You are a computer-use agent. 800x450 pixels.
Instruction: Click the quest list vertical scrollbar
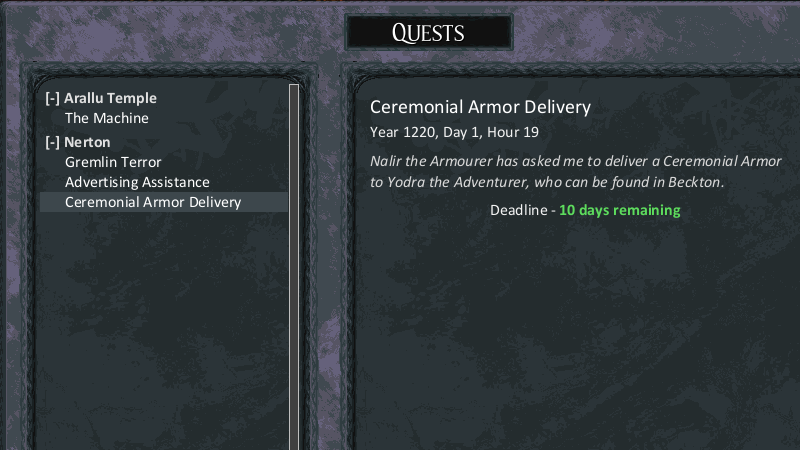(293, 265)
